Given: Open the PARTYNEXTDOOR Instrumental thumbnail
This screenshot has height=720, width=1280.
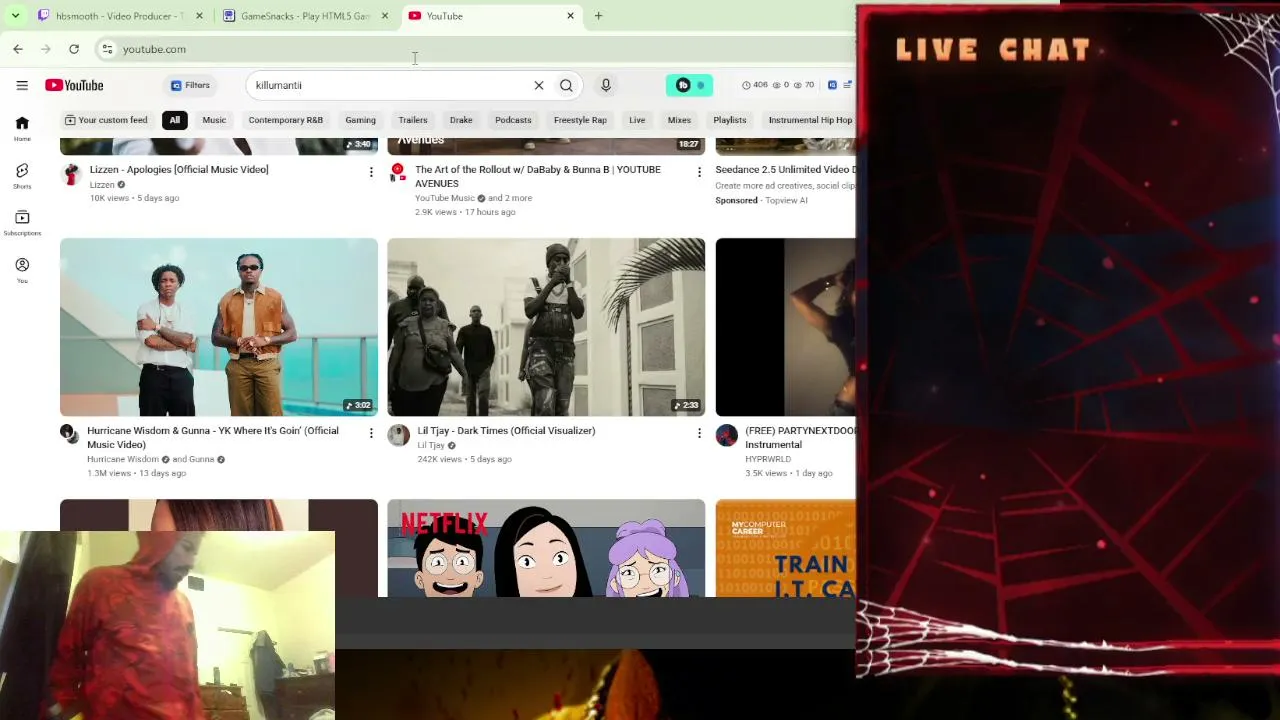Looking at the screenshot, I should click(786, 327).
